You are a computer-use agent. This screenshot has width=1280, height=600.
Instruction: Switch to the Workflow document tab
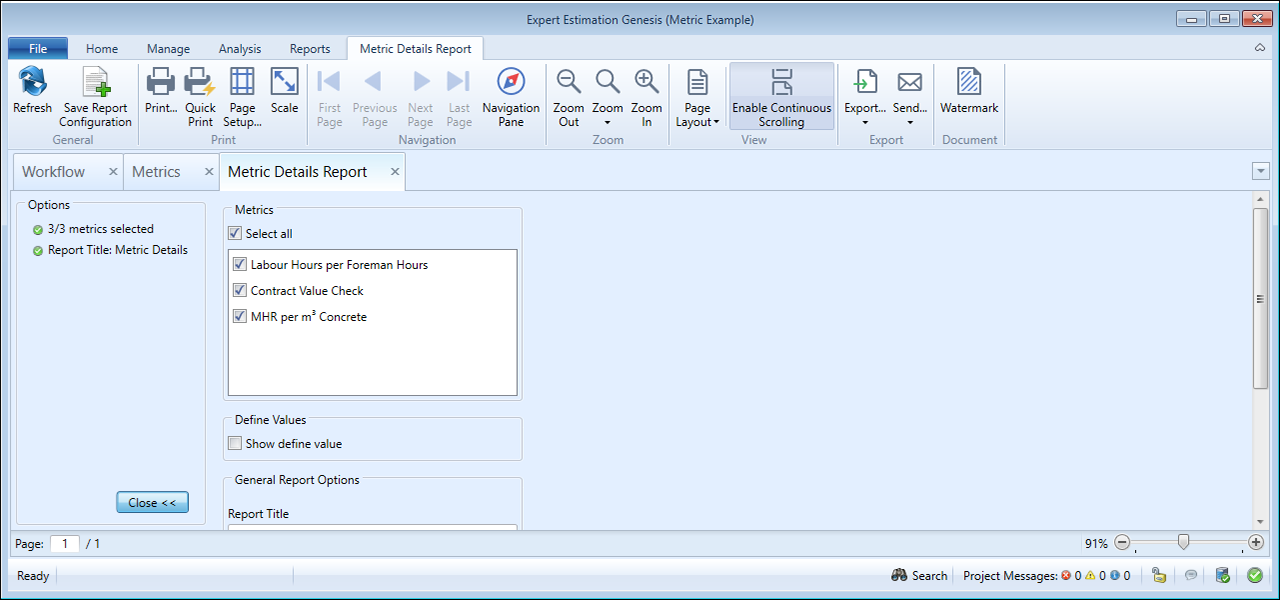point(54,172)
